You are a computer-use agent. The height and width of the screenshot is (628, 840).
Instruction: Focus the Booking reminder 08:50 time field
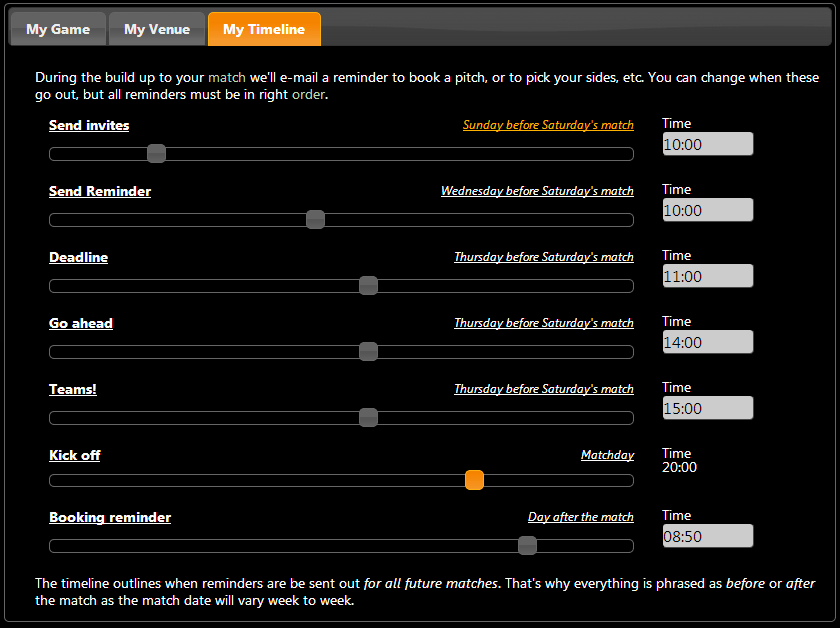pyautogui.click(x=708, y=536)
